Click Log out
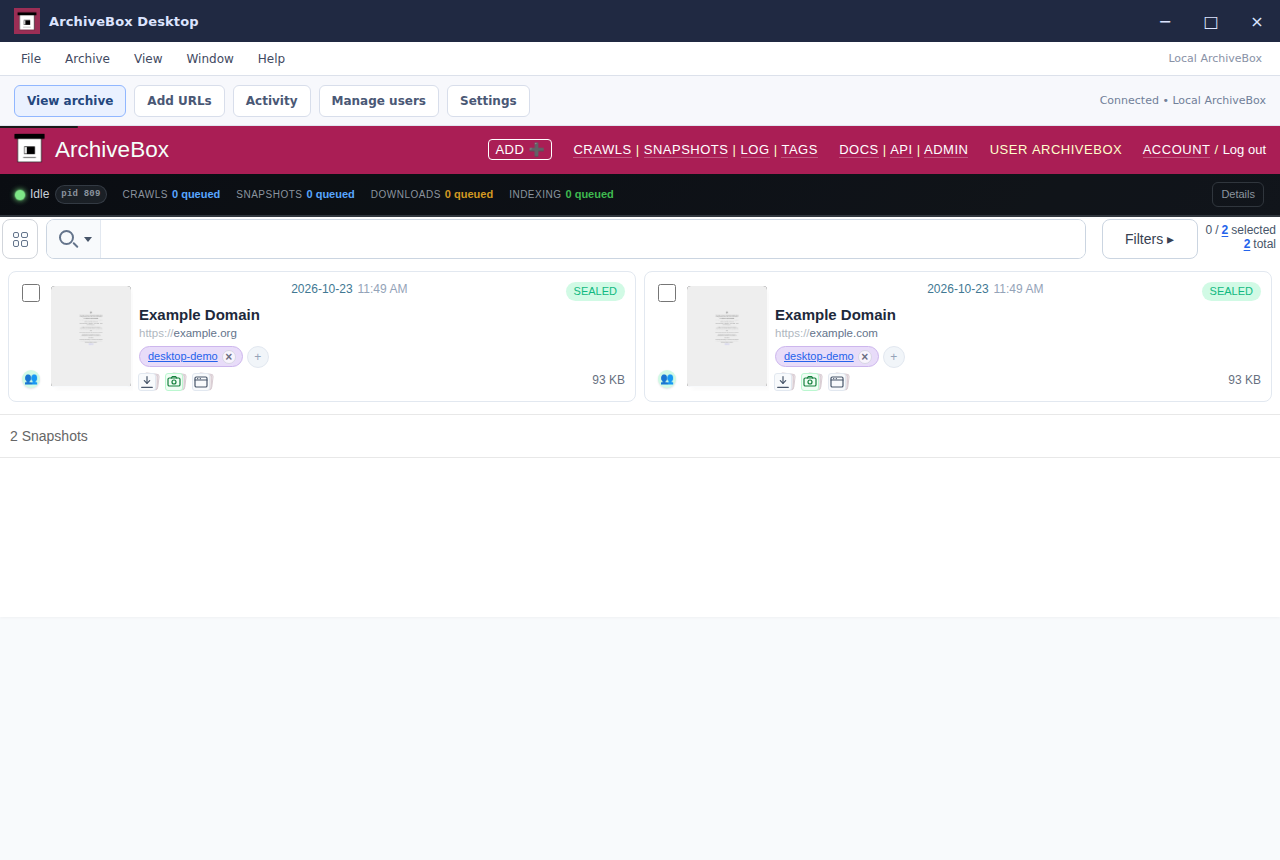Image resolution: width=1280 pixels, height=860 pixels. coord(1244,150)
